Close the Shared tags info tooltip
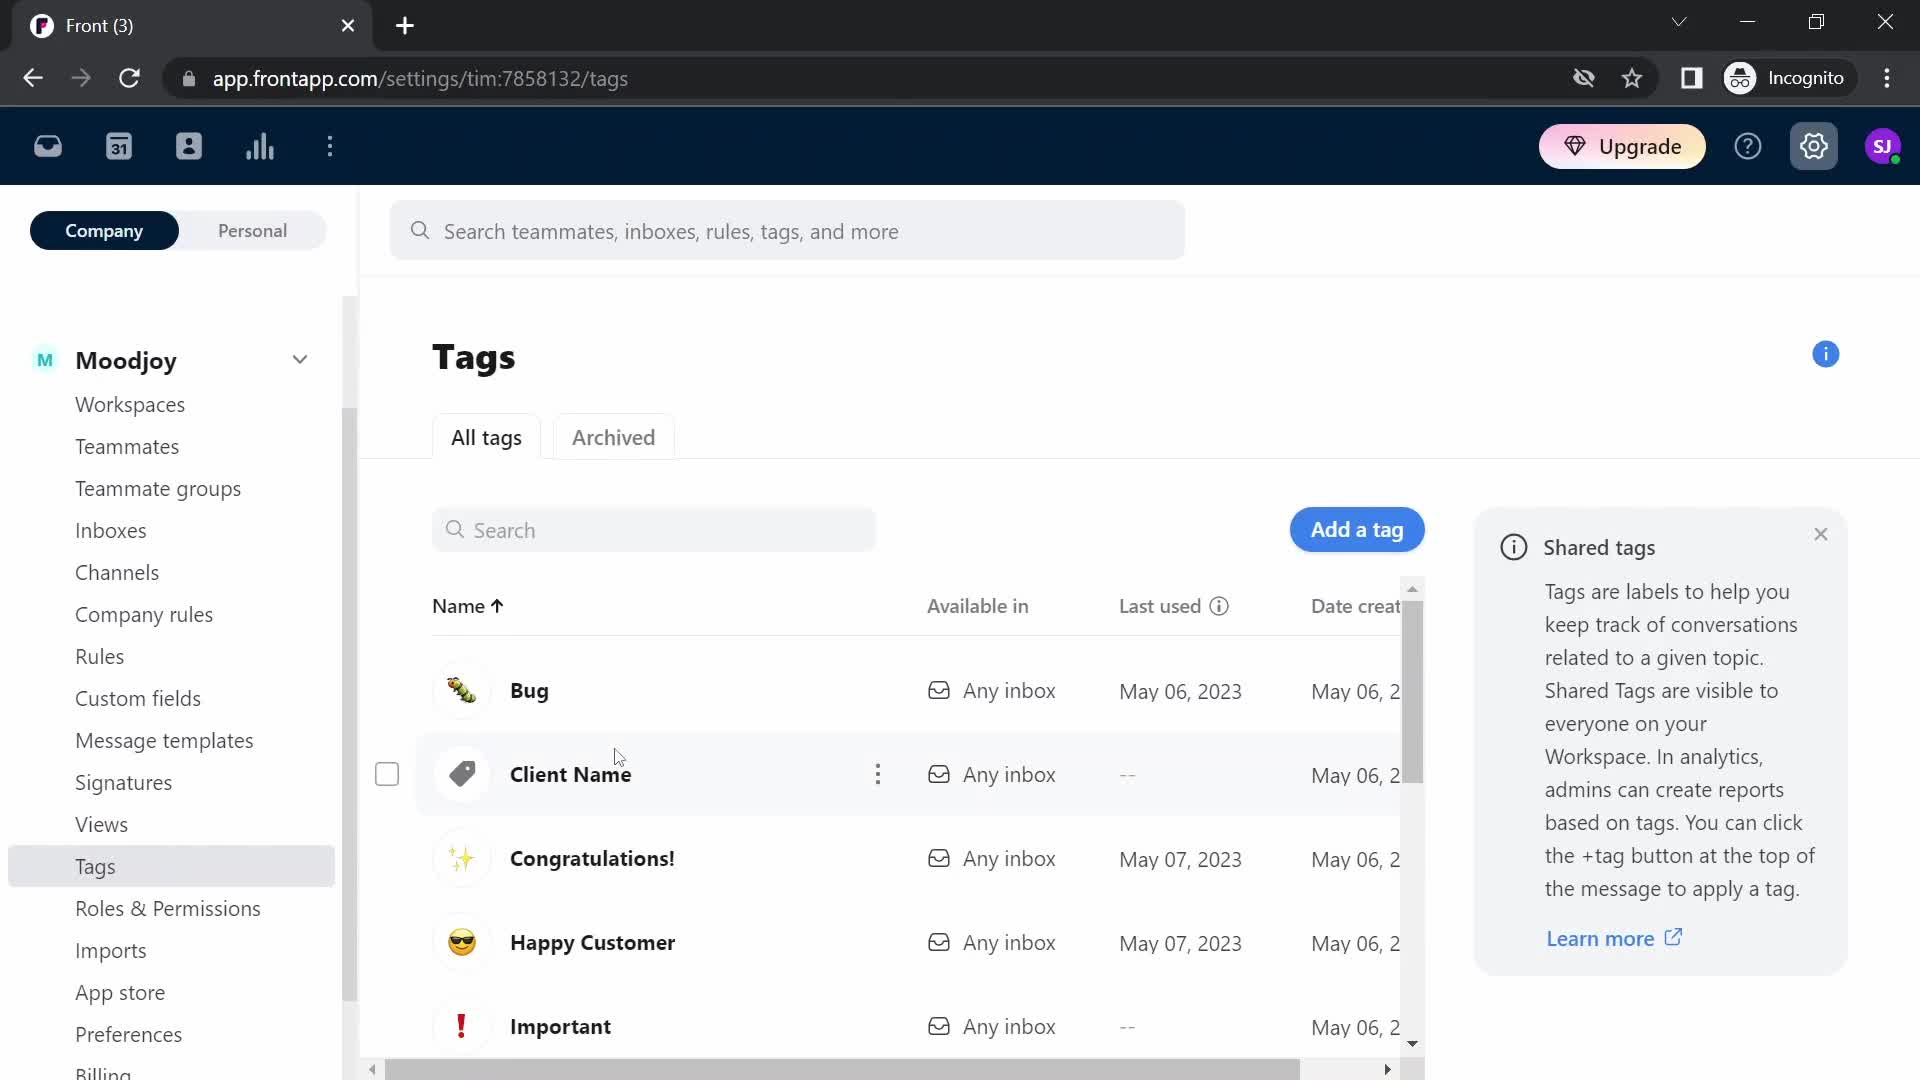The width and height of the screenshot is (1920, 1080). 1821,534
